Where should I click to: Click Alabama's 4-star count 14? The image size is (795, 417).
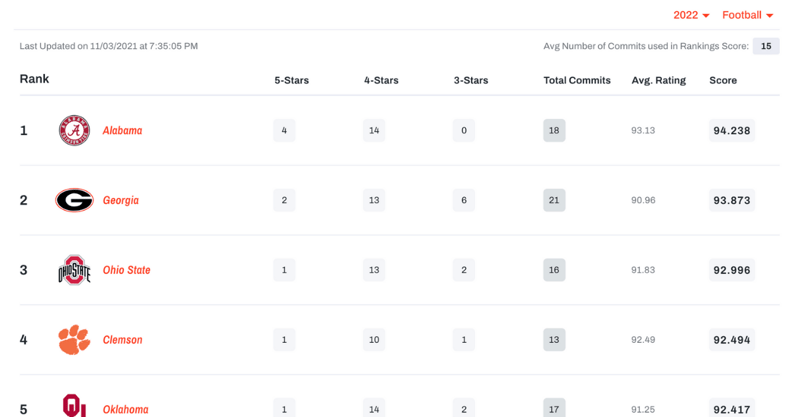click(374, 130)
